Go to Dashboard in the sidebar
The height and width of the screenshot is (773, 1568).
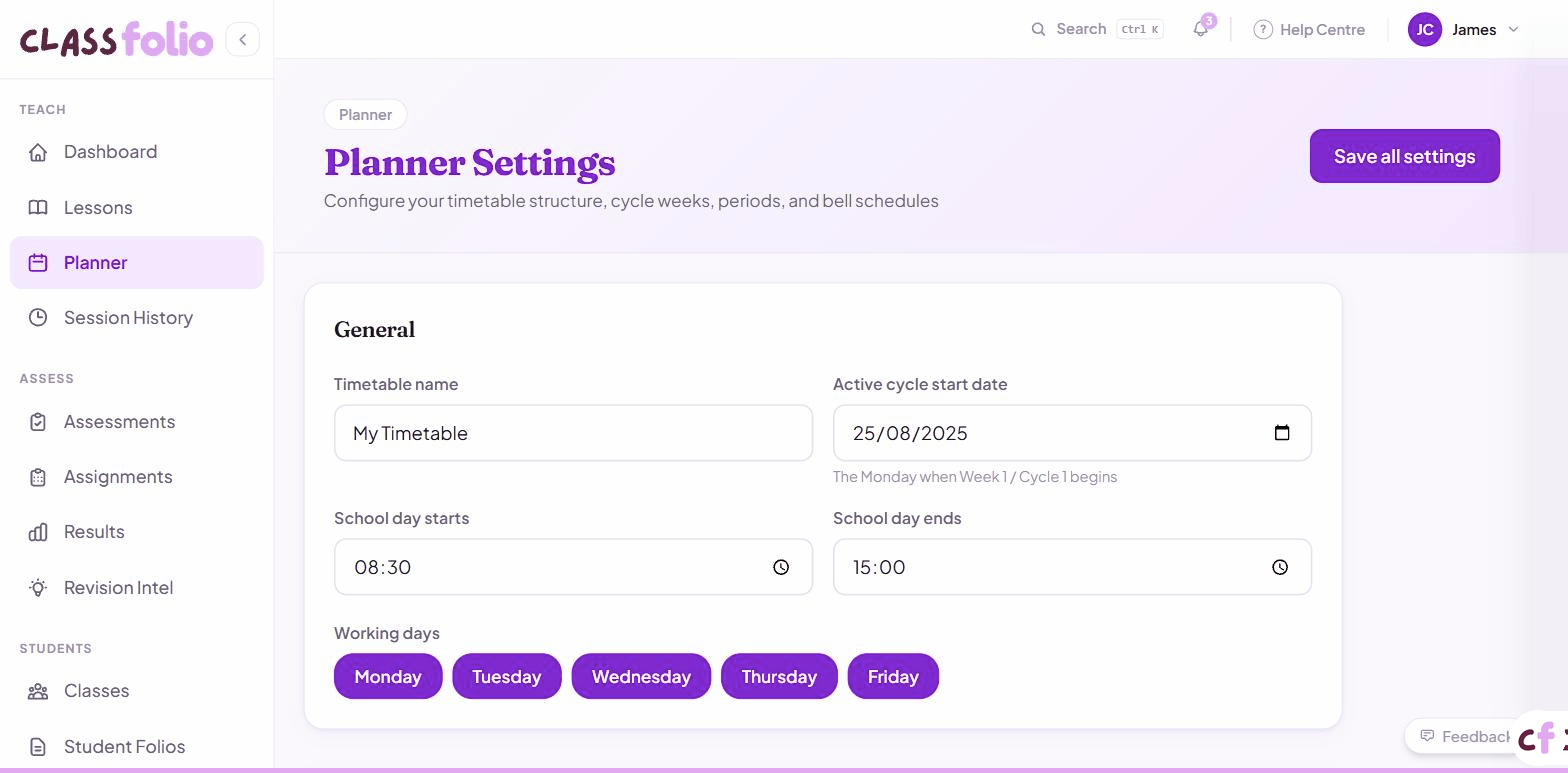click(x=137, y=152)
